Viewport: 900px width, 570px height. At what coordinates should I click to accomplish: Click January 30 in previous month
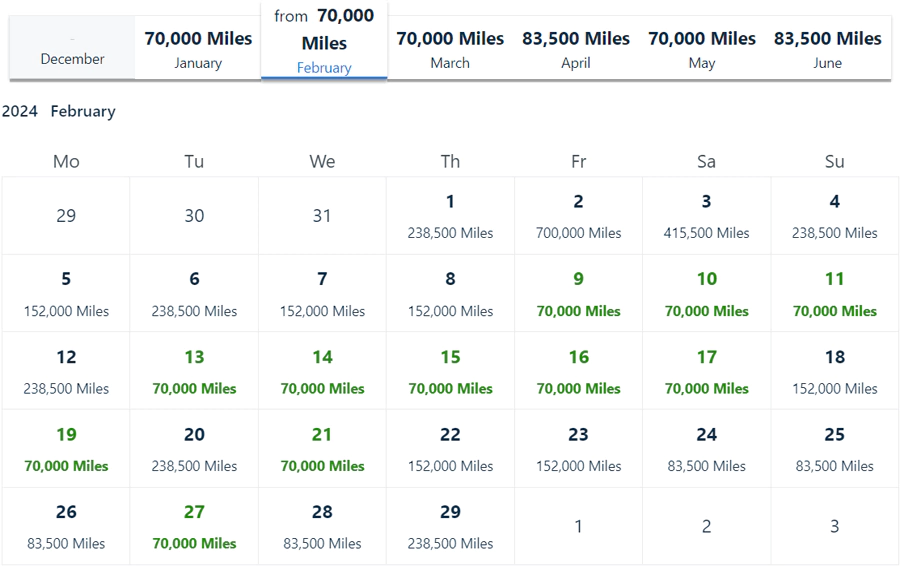click(x=194, y=216)
